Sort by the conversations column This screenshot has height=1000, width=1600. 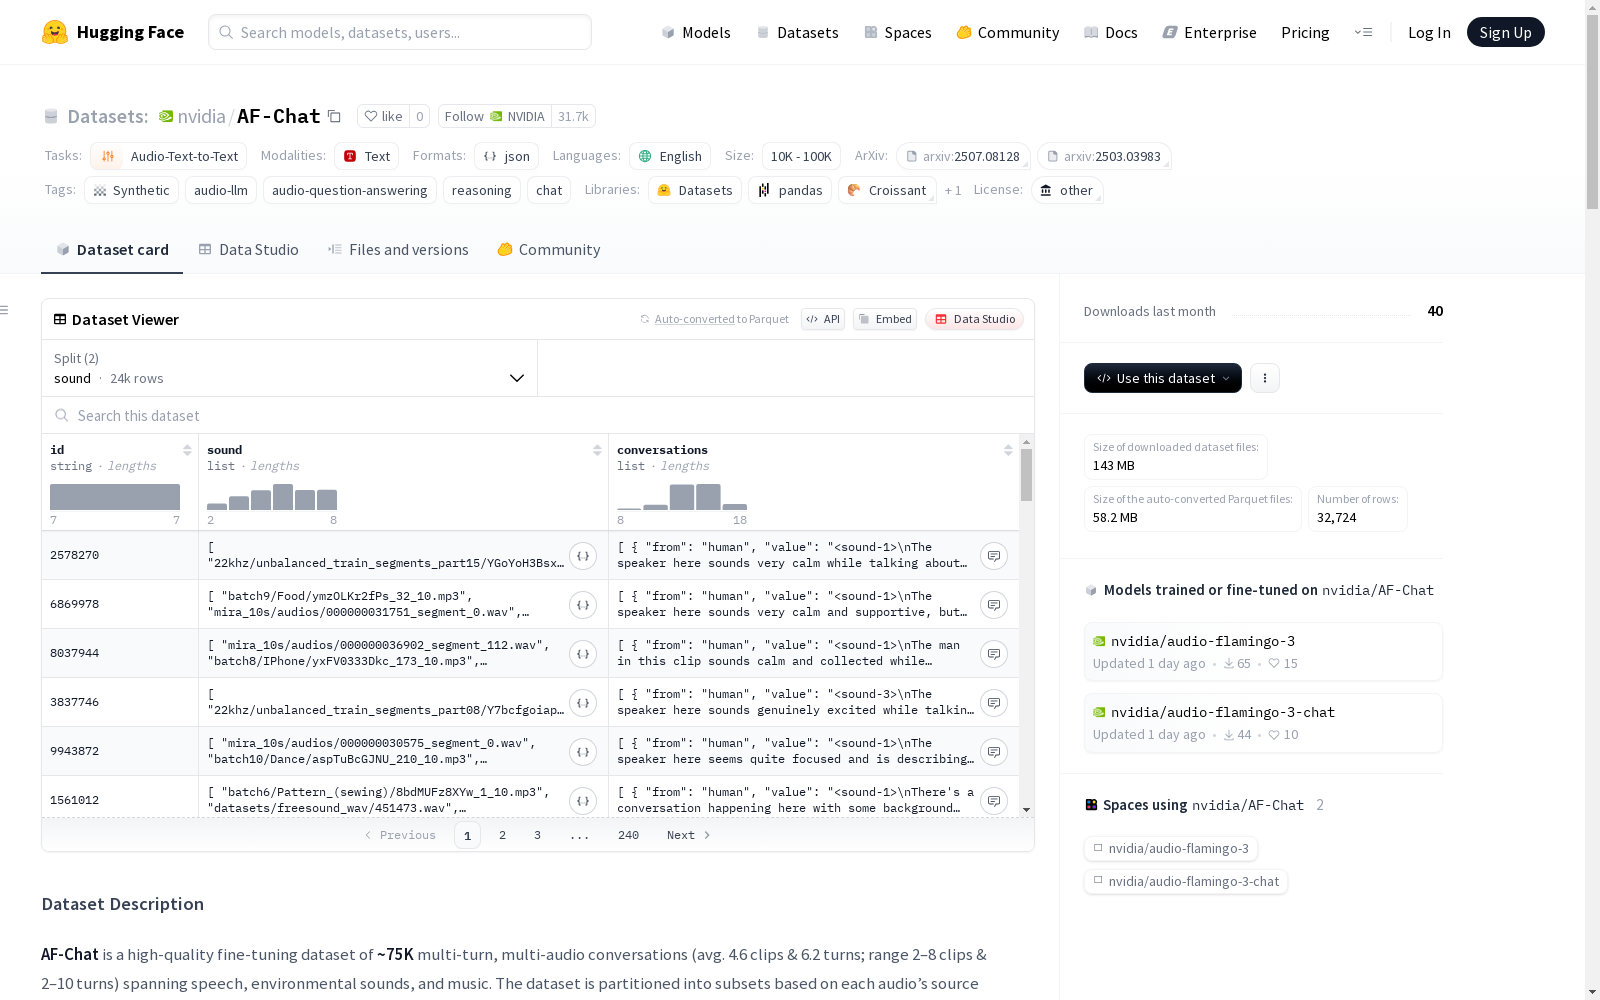click(x=1008, y=450)
